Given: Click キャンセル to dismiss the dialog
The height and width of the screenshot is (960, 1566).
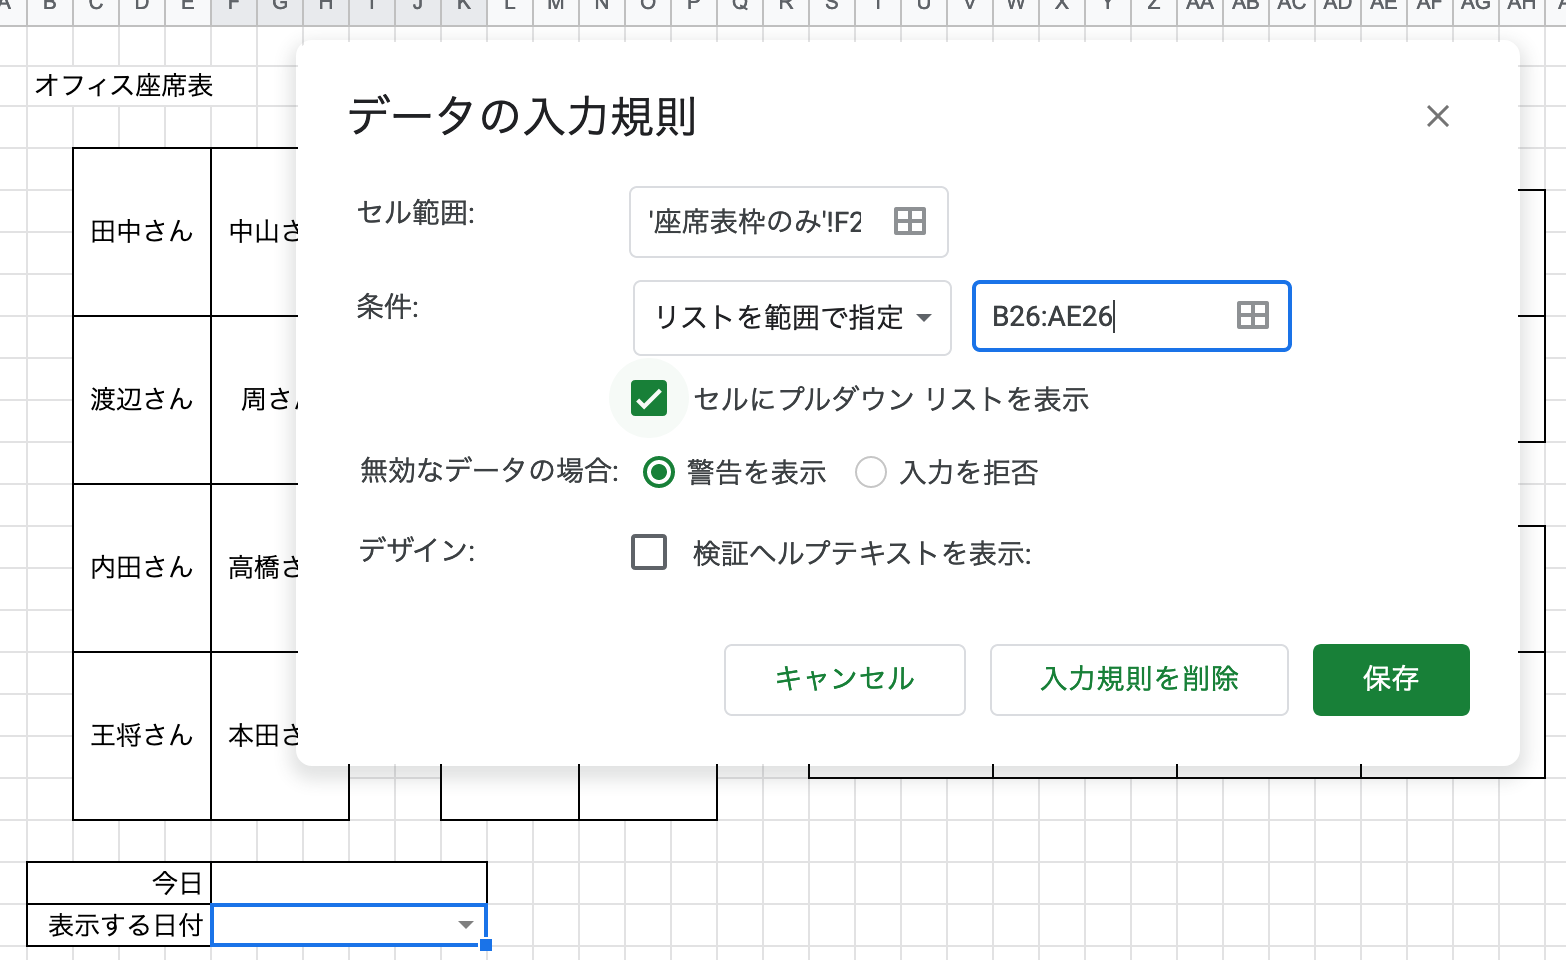Looking at the screenshot, I should point(844,680).
